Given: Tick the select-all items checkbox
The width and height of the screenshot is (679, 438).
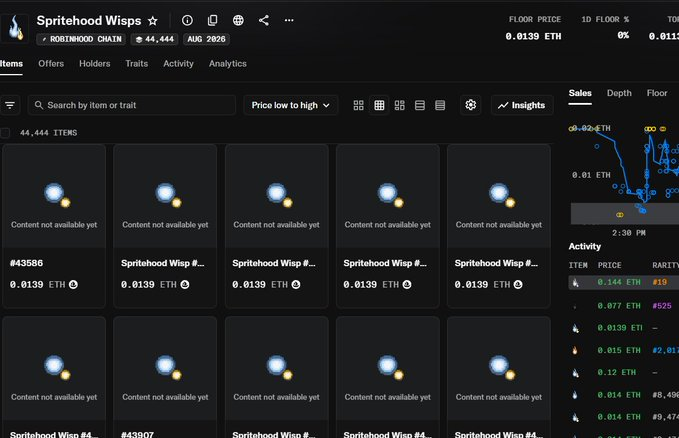Looking at the screenshot, I should click(x=5, y=133).
